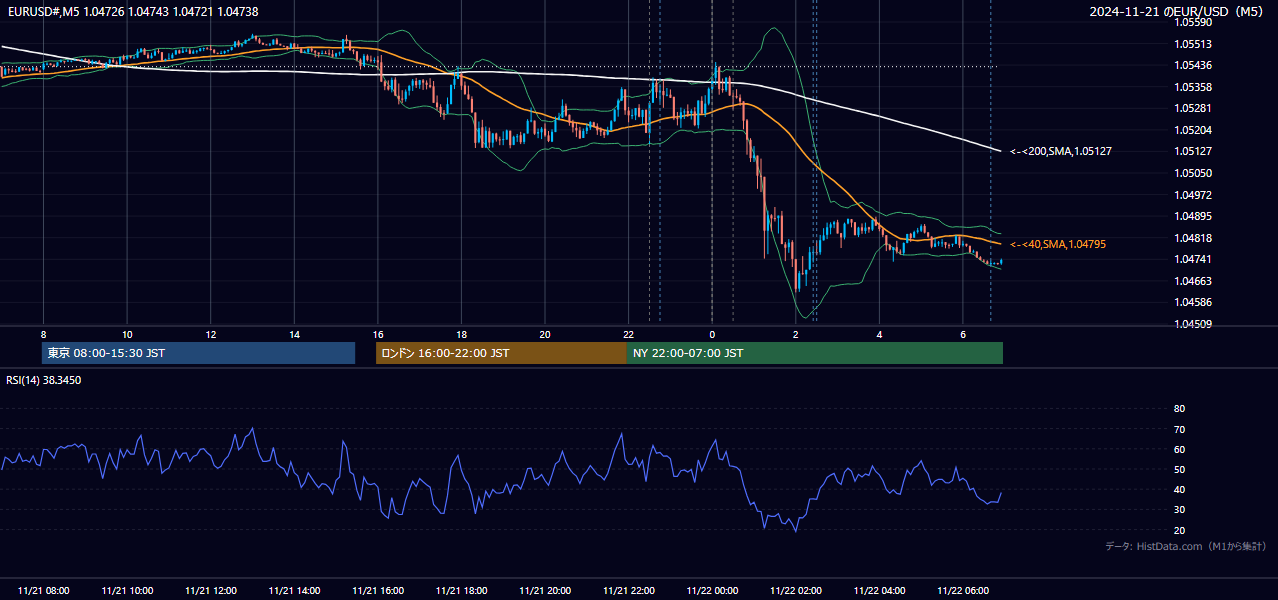1278x600 pixels.
Task: Click the 11/21 18:00 date label
Action: point(461,591)
